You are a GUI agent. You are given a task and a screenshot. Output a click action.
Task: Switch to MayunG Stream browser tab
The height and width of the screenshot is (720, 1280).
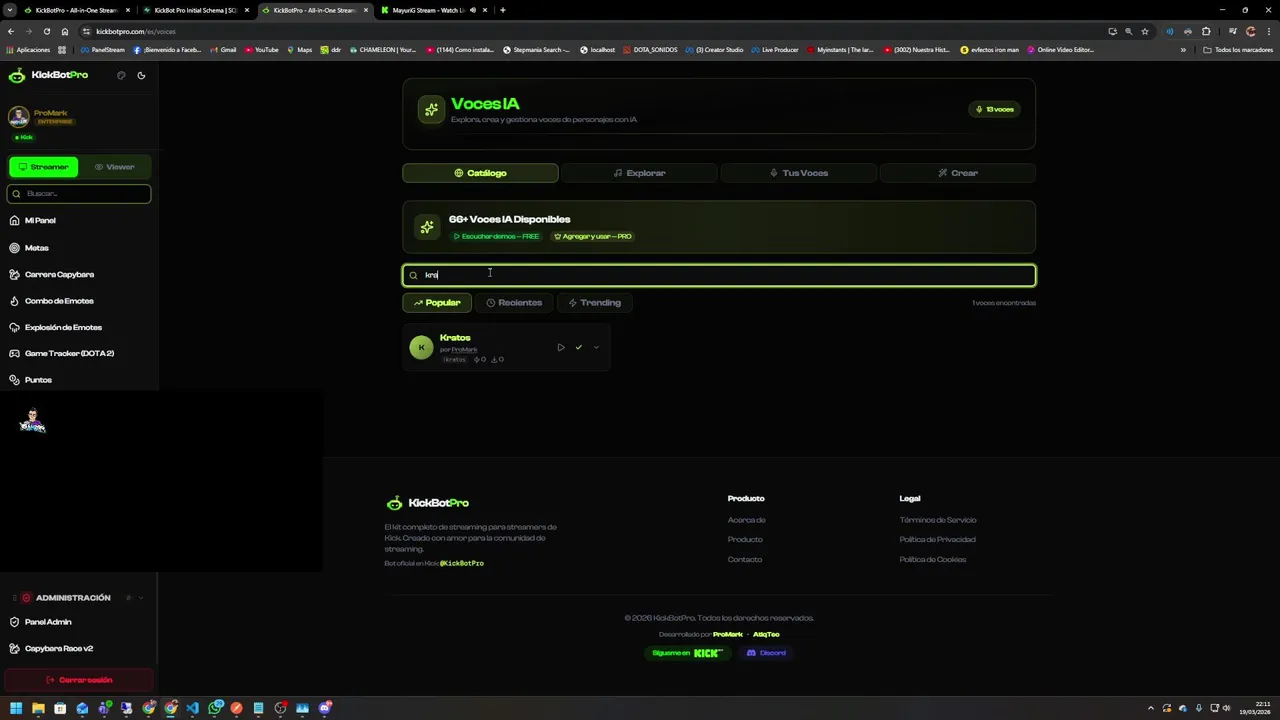tap(432, 10)
